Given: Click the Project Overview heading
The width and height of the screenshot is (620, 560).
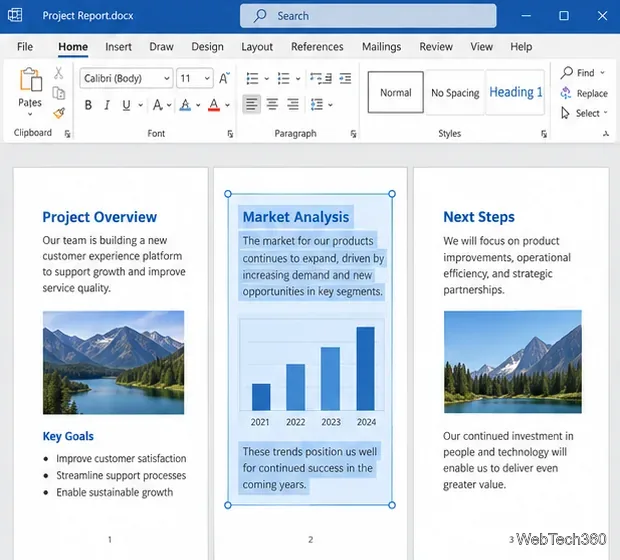Looking at the screenshot, I should [x=100, y=217].
